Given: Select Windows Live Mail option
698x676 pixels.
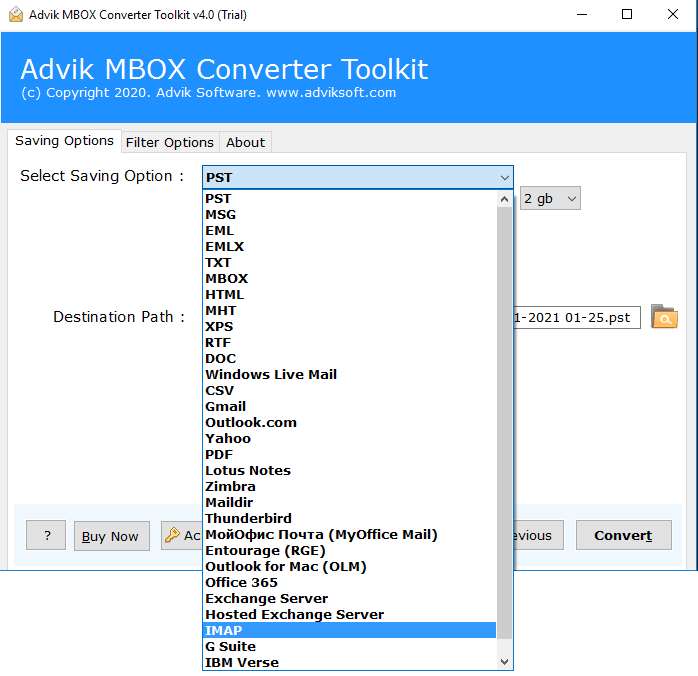Looking at the screenshot, I should pyautogui.click(x=349, y=375).
